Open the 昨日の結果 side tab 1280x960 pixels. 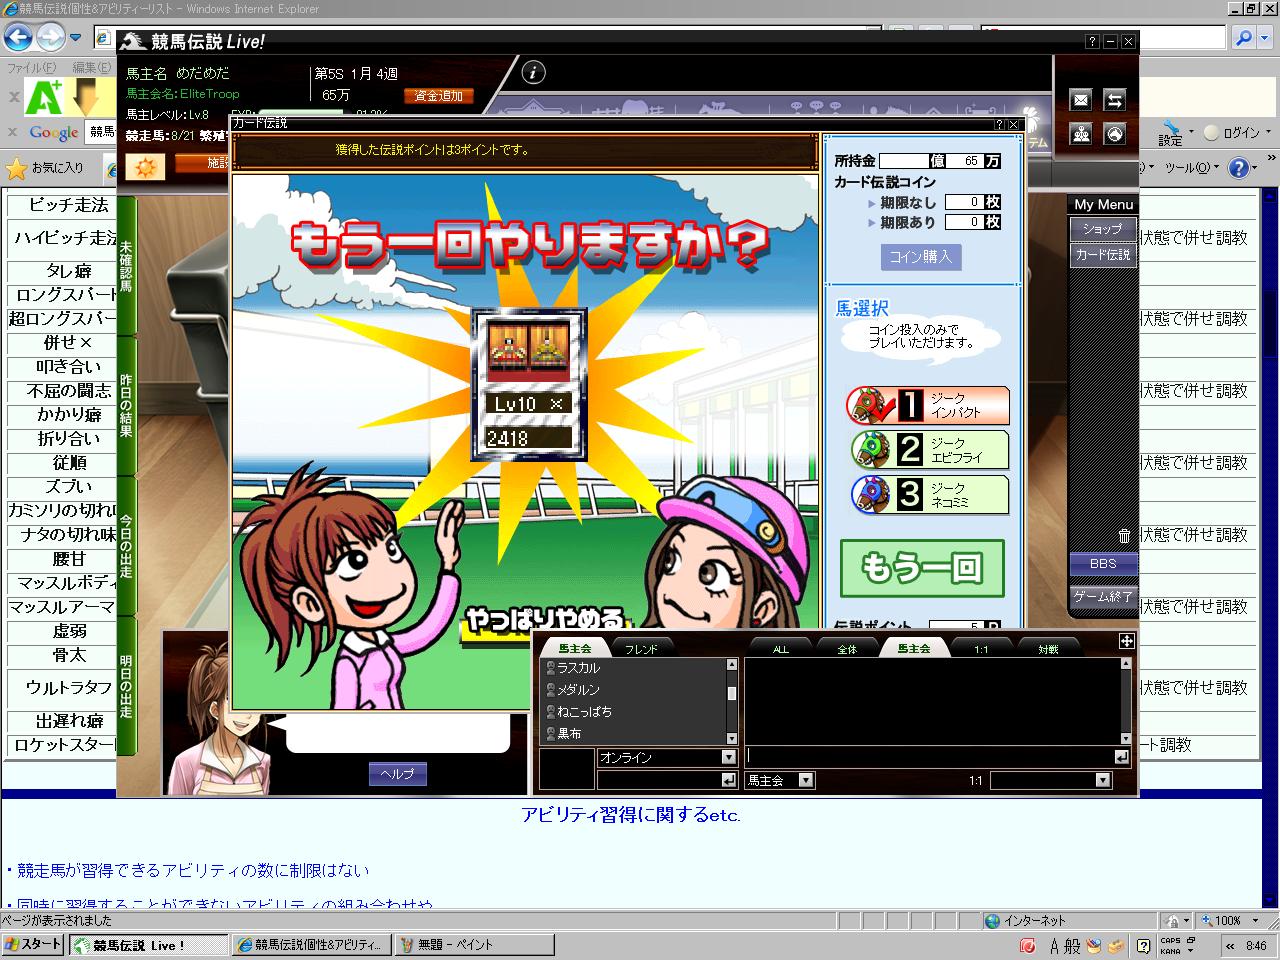point(126,405)
